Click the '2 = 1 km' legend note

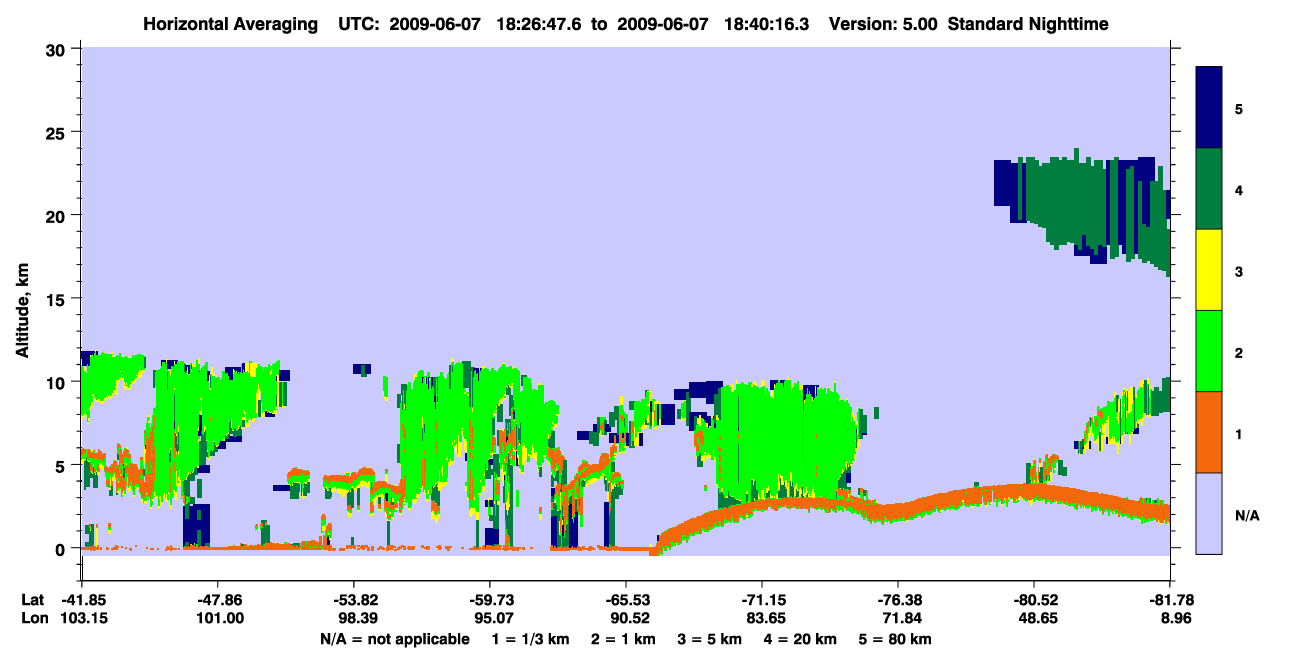tap(623, 639)
